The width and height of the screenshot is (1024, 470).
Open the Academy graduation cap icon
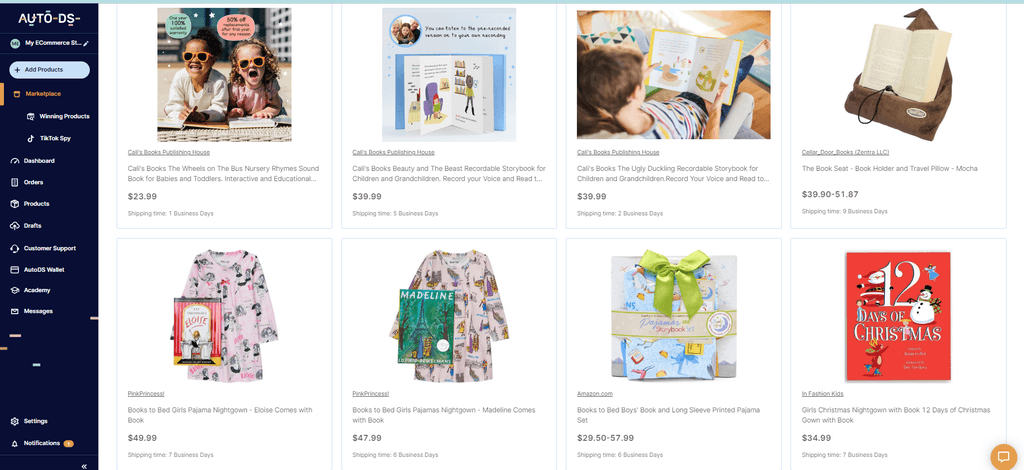pyautogui.click(x=14, y=290)
